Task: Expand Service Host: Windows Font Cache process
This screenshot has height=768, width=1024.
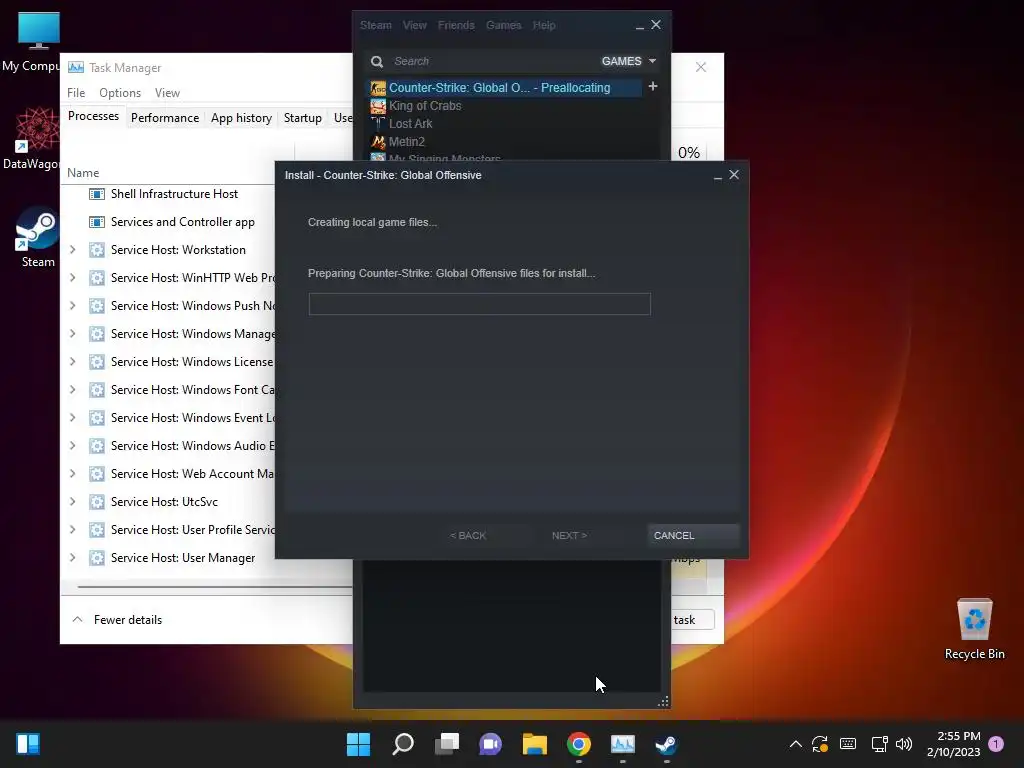Action: point(73,390)
